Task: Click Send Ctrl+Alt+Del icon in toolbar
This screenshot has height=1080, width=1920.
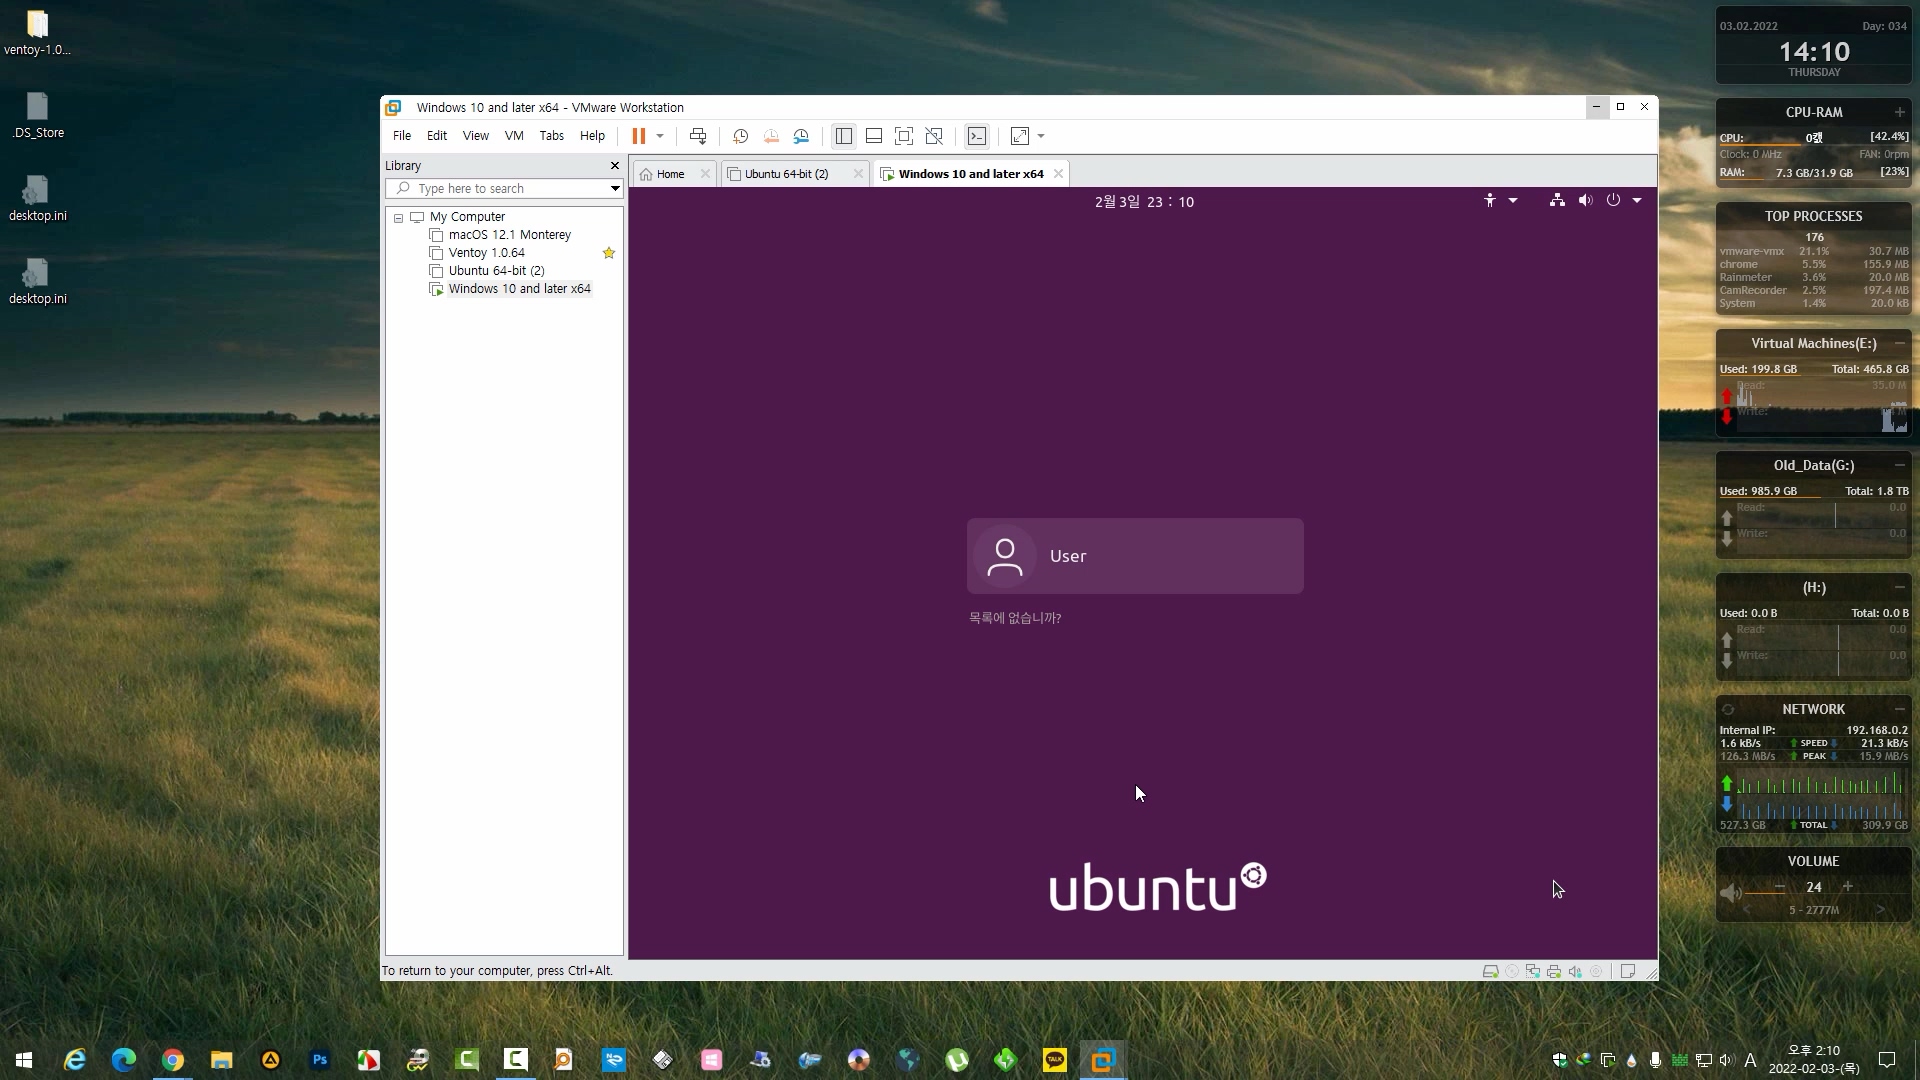Action: click(698, 136)
